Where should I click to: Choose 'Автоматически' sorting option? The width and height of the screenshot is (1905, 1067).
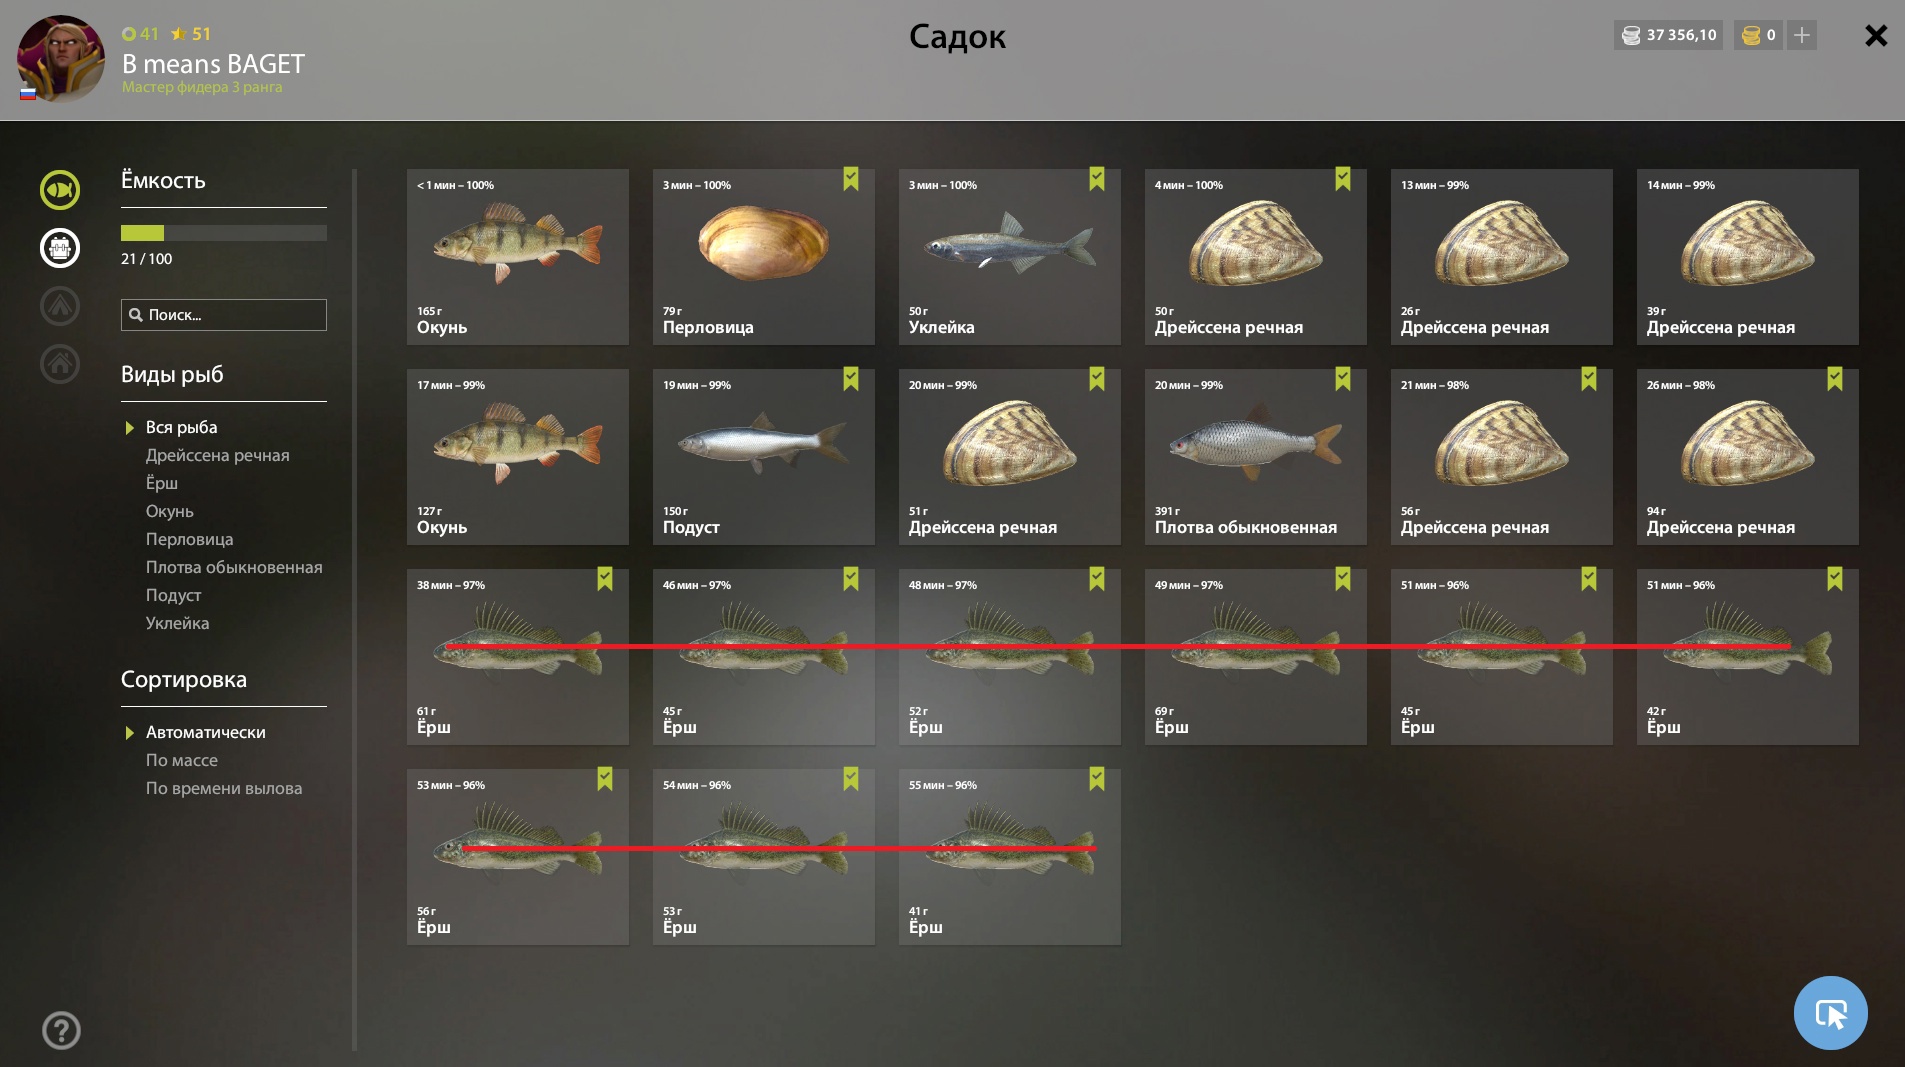click(206, 732)
